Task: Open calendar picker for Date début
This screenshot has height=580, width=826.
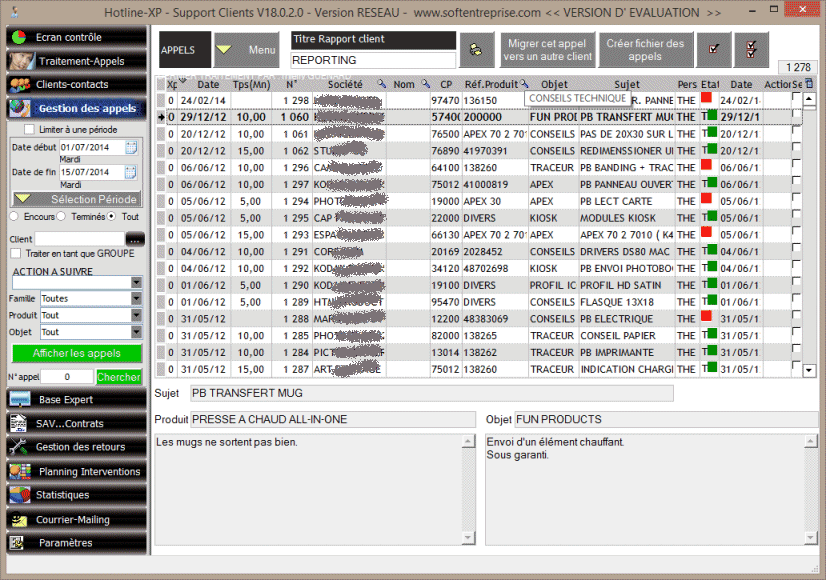Action: pyautogui.click(x=132, y=148)
